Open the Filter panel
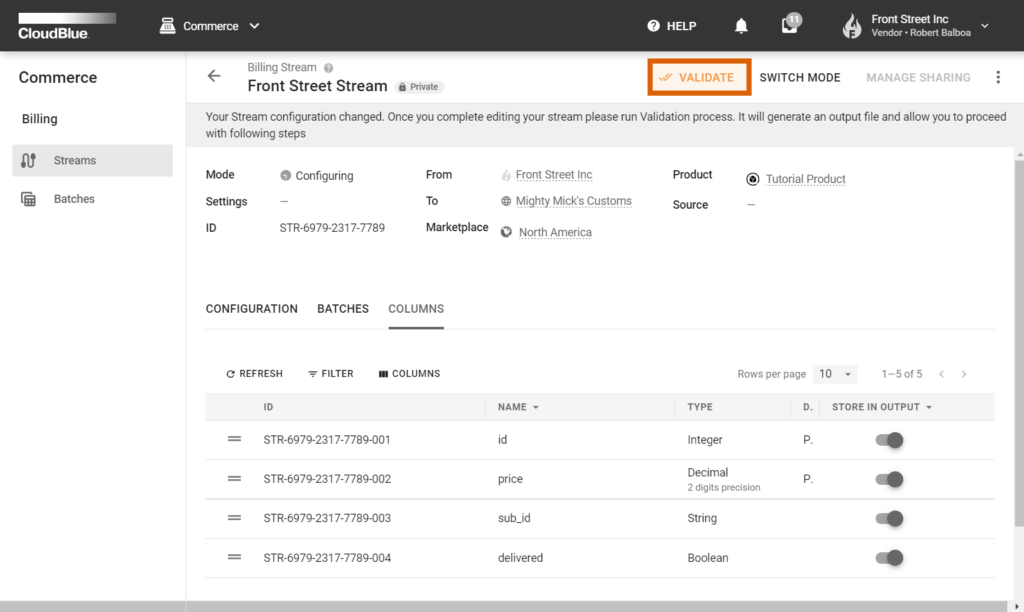This screenshot has width=1024, height=612. [330, 374]
